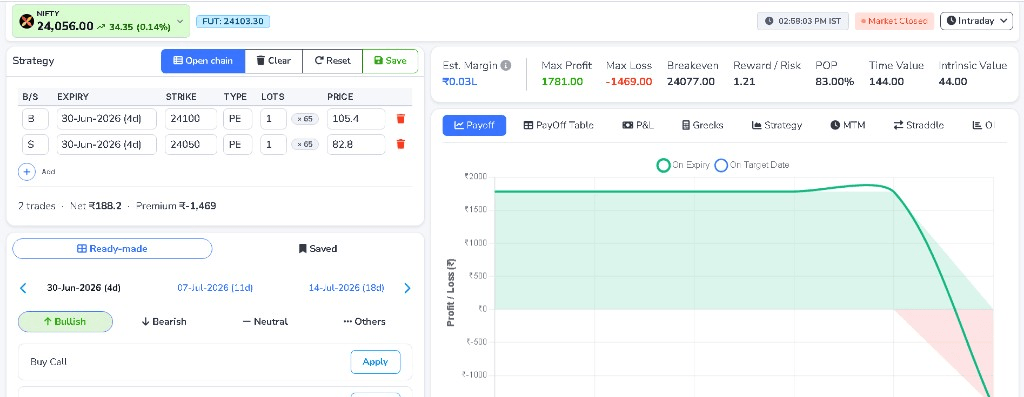Open the Straddle tab
The image size is (1024, 397).
pos(919,125)
